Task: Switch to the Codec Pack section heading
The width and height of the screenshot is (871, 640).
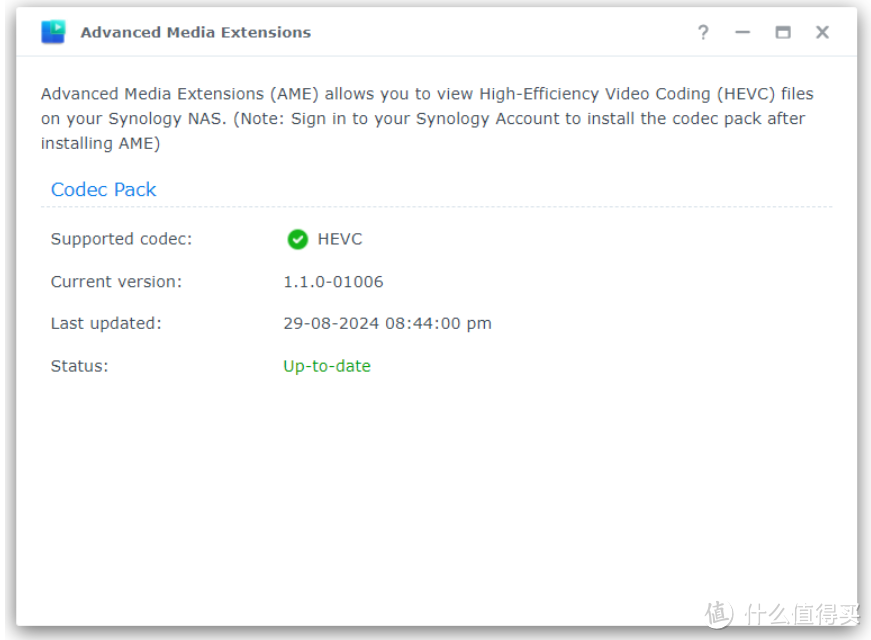Action: point(103,189)
